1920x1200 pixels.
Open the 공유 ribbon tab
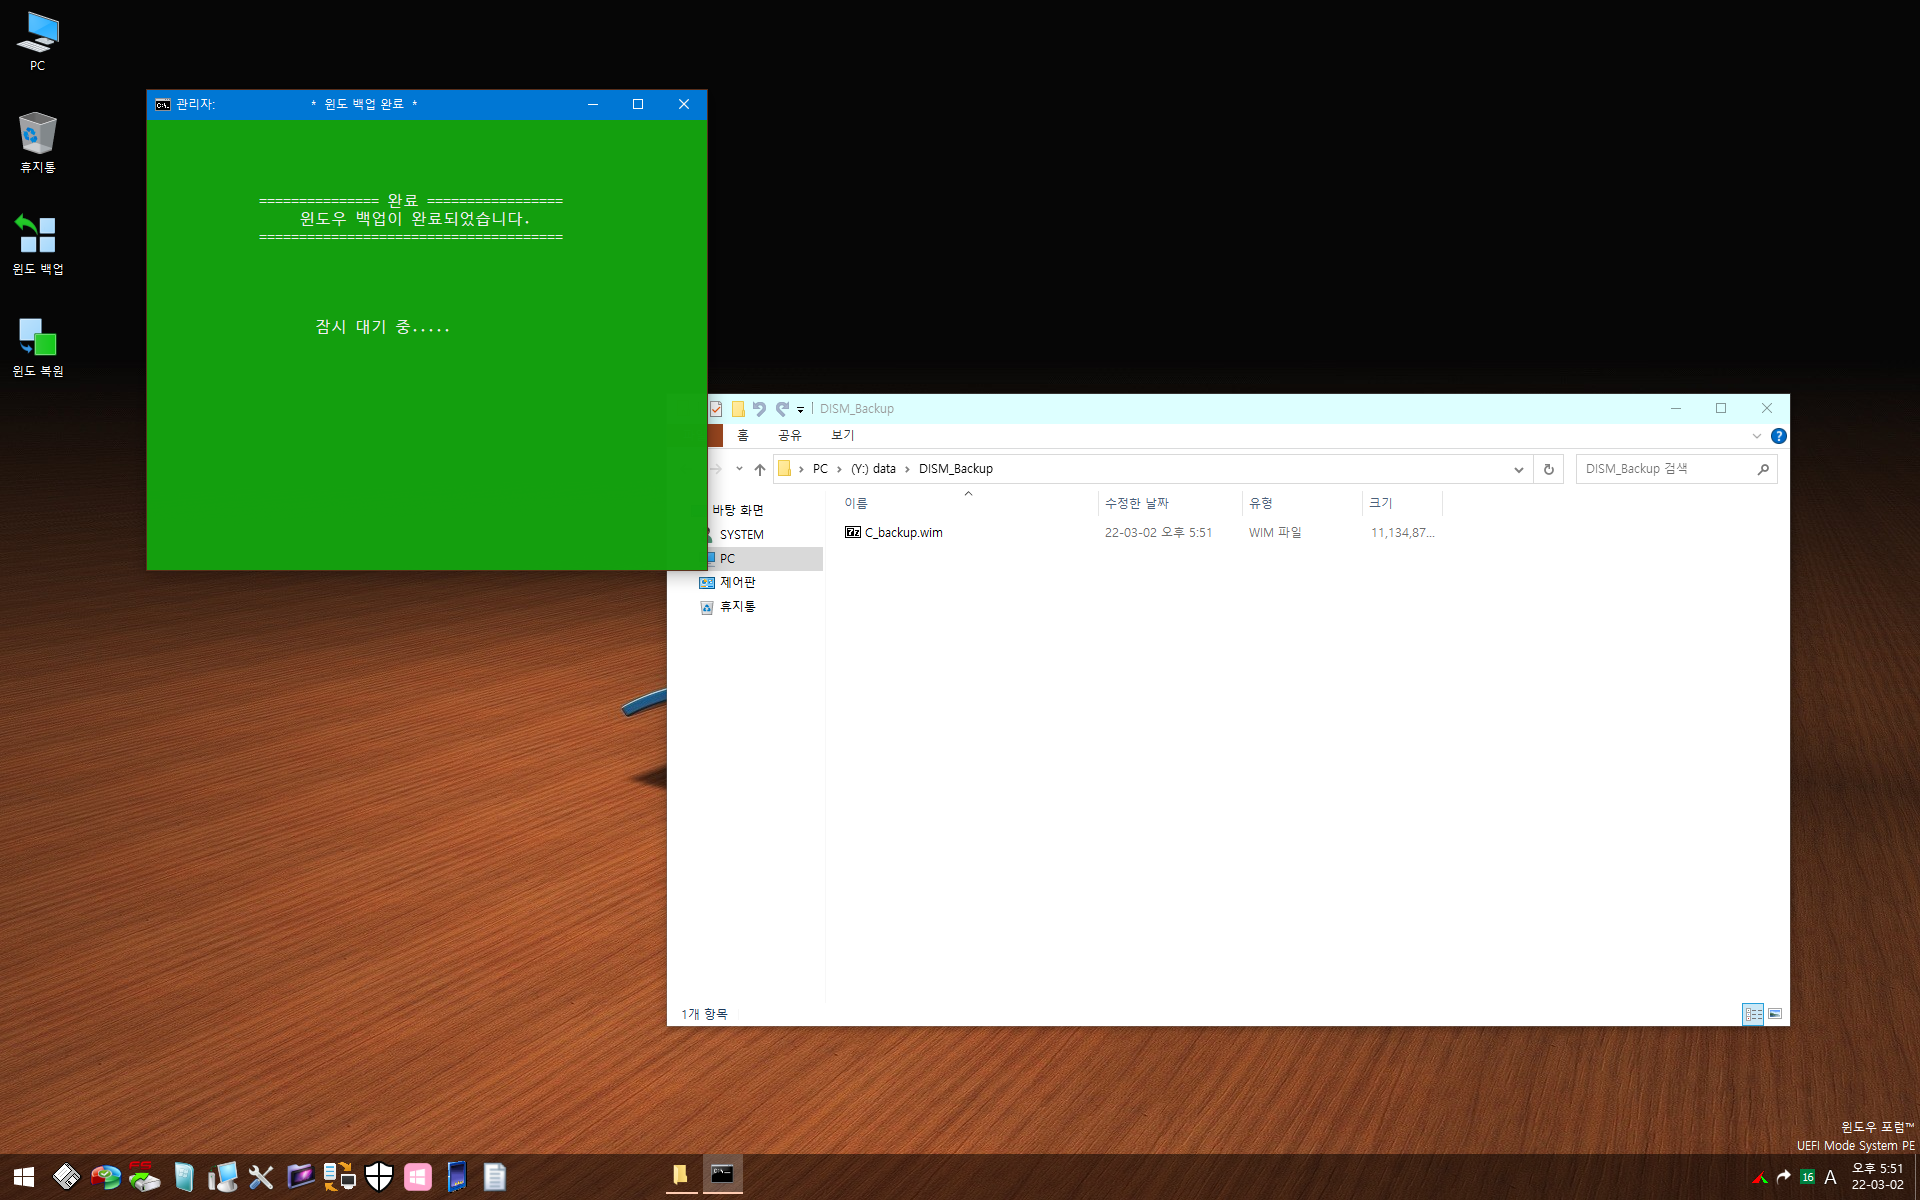click(790, 436)
